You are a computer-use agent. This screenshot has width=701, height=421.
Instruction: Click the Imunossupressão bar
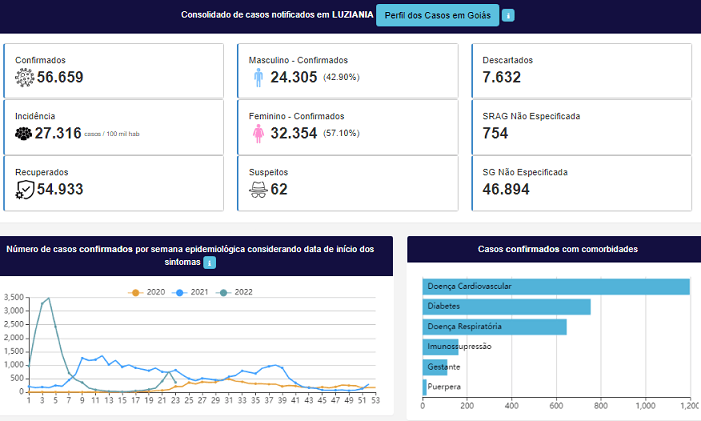(440, 347)
